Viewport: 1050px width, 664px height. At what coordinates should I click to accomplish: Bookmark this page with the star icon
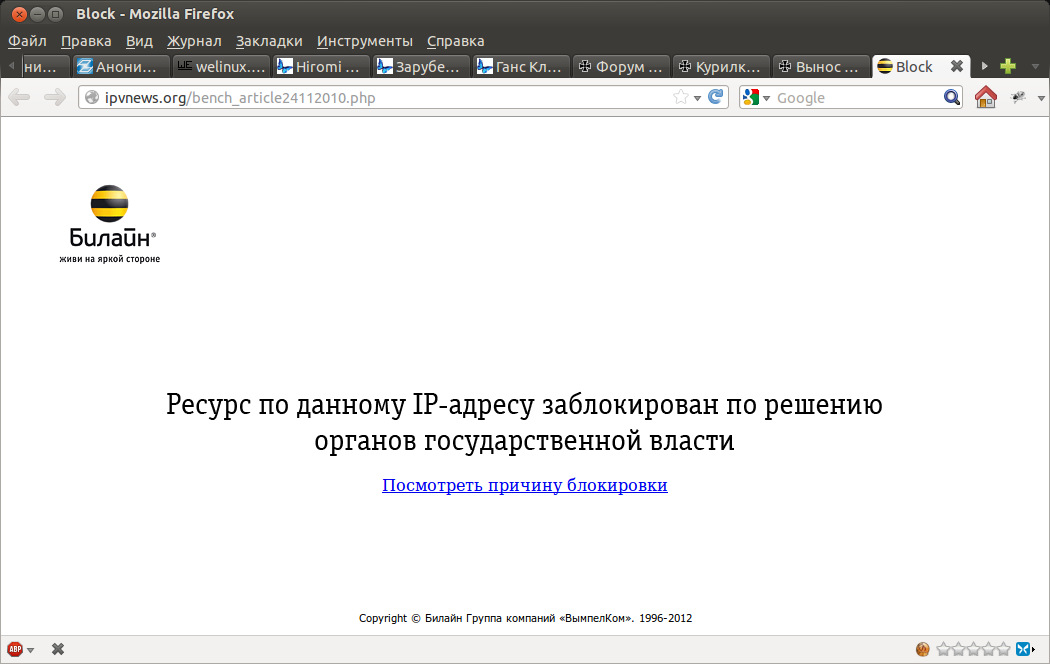pyautogui.click(x=681, y=97)
